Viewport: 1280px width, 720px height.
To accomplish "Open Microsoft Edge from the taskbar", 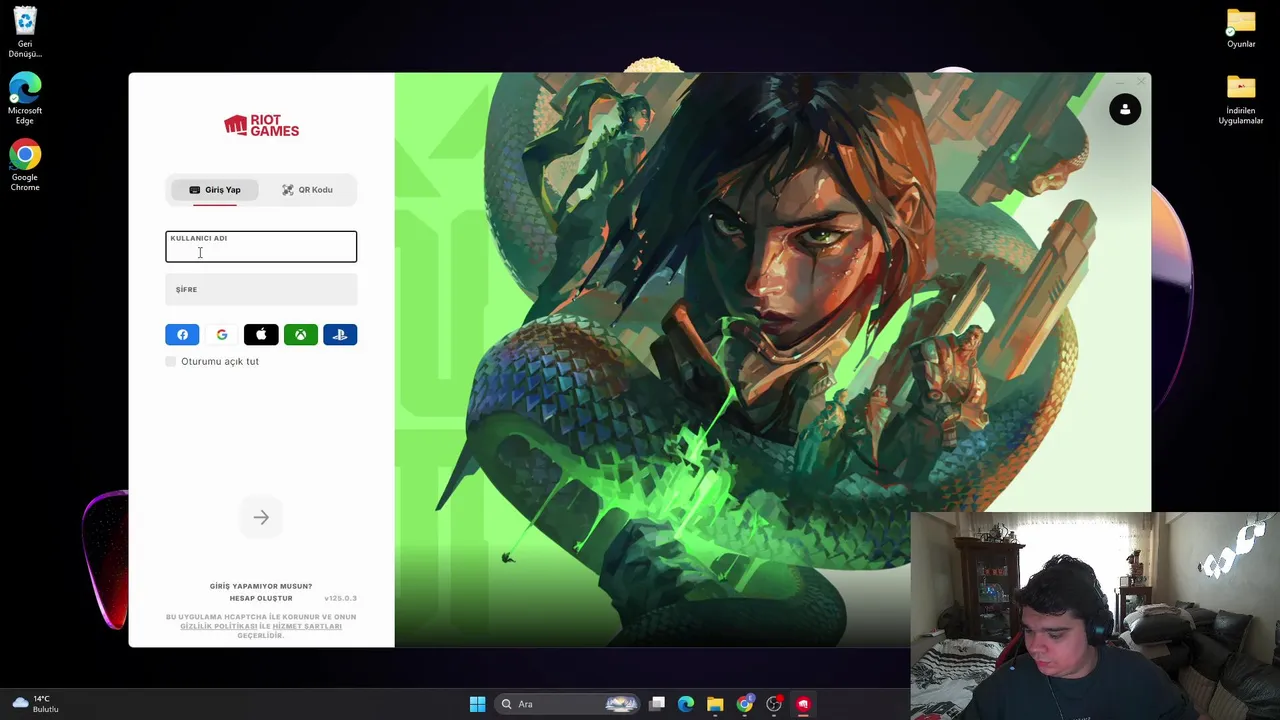I will click(x=686, y=704).
